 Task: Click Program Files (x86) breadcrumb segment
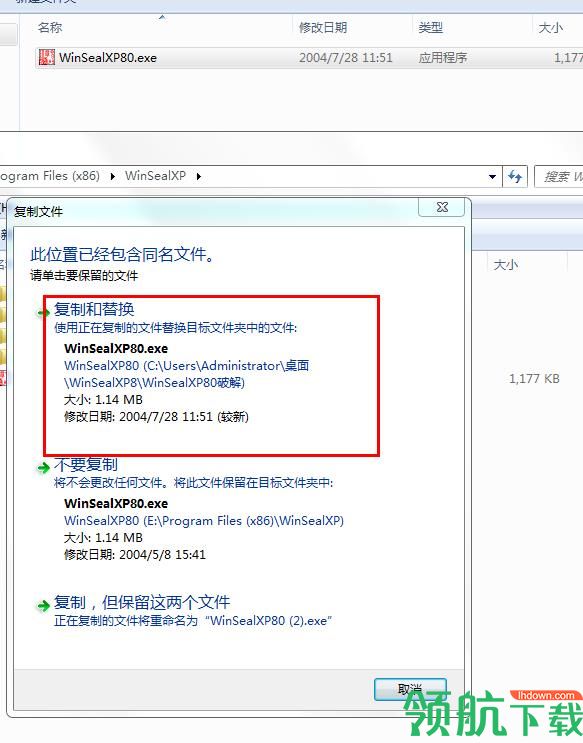pos(50,176)
